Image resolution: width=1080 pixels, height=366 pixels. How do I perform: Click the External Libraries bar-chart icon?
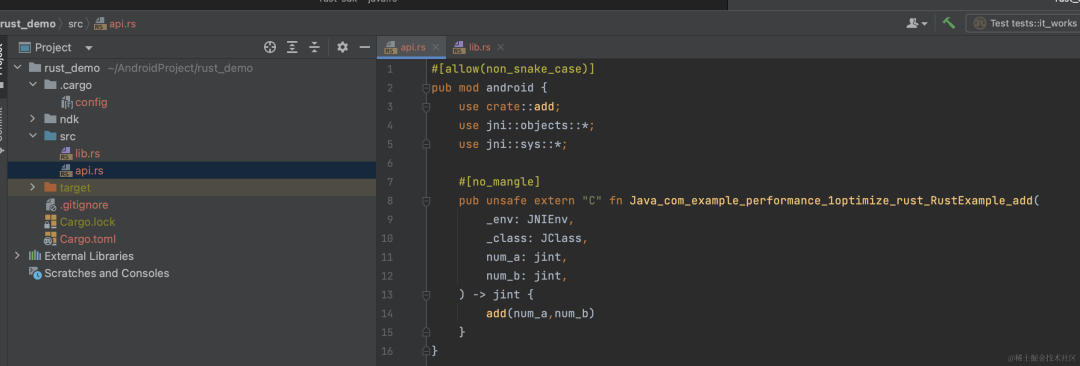[x=34, y=256]
